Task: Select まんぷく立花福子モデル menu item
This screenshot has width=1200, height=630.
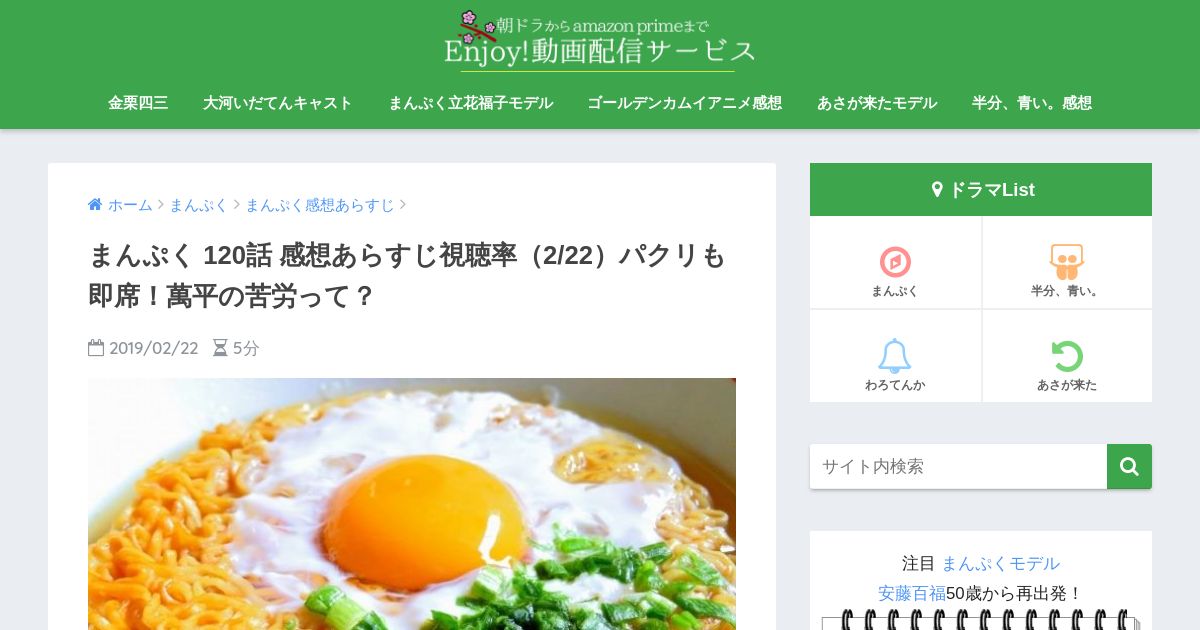Action: tap(470, 102)
